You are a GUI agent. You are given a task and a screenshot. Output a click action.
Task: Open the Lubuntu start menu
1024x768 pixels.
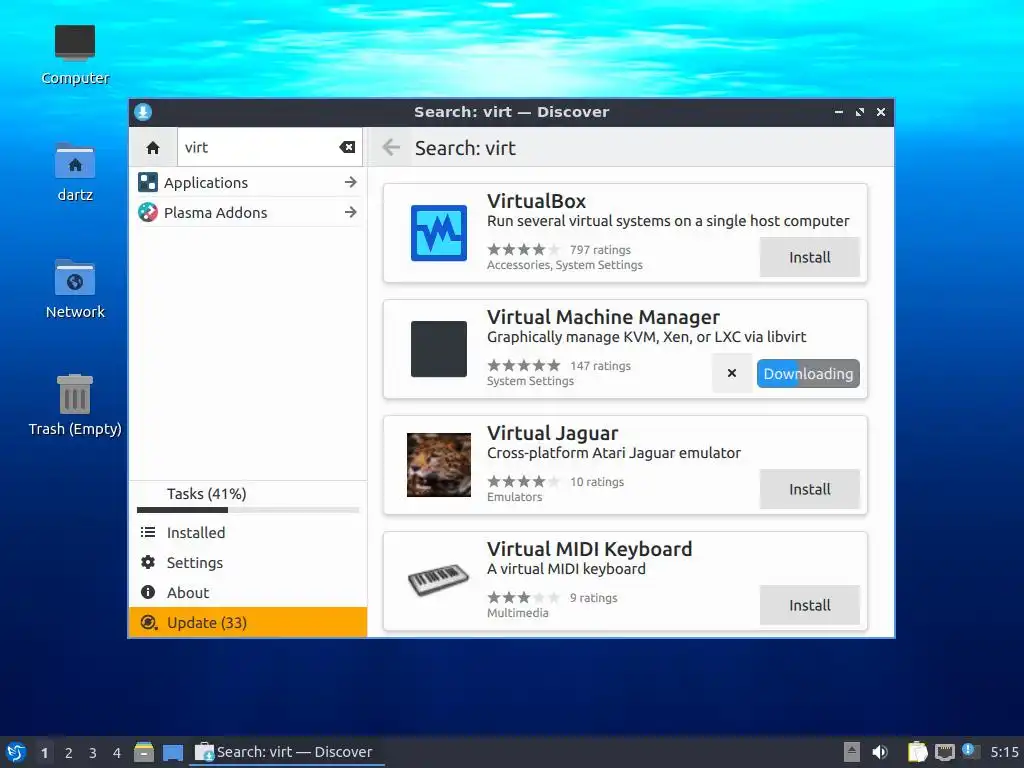[x=16, y=752]
